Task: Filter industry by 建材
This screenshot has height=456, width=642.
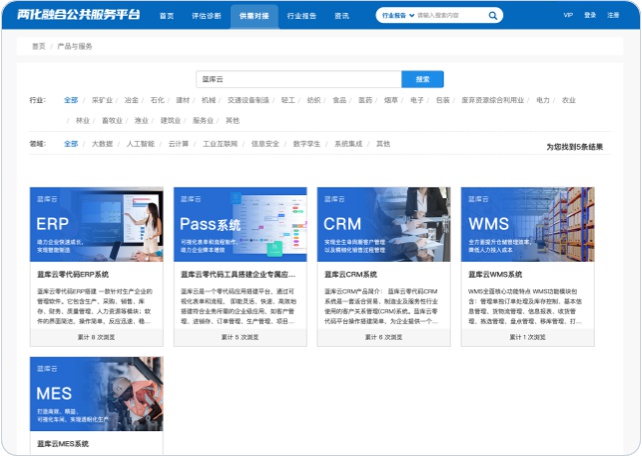Action: pyautogui.click(x=183, y=100)
